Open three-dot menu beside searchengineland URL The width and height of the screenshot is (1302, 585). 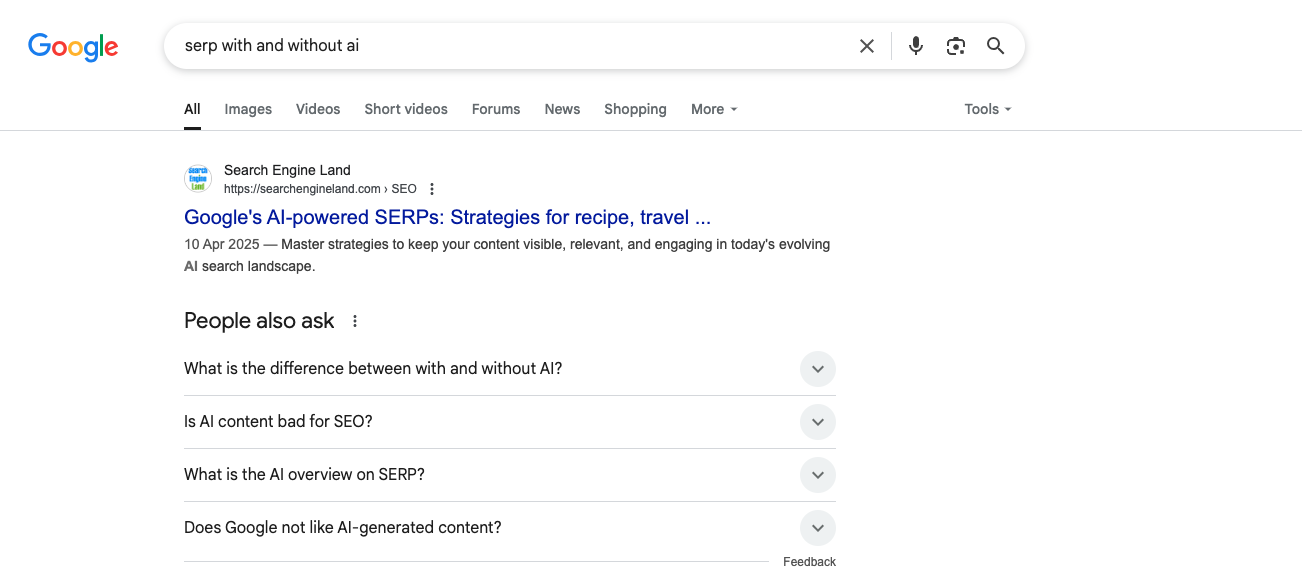432,189
